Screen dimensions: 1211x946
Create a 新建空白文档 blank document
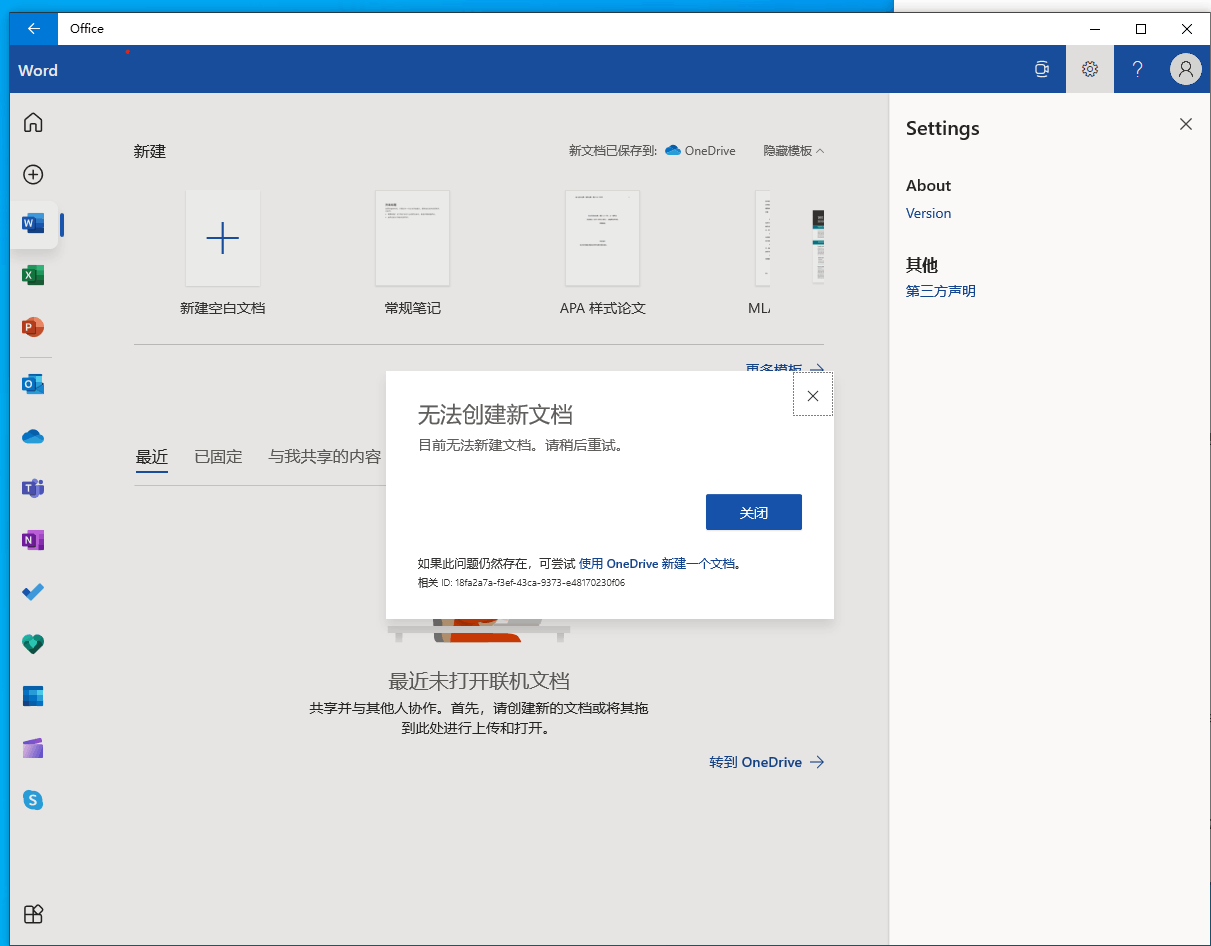coord(223,254)
